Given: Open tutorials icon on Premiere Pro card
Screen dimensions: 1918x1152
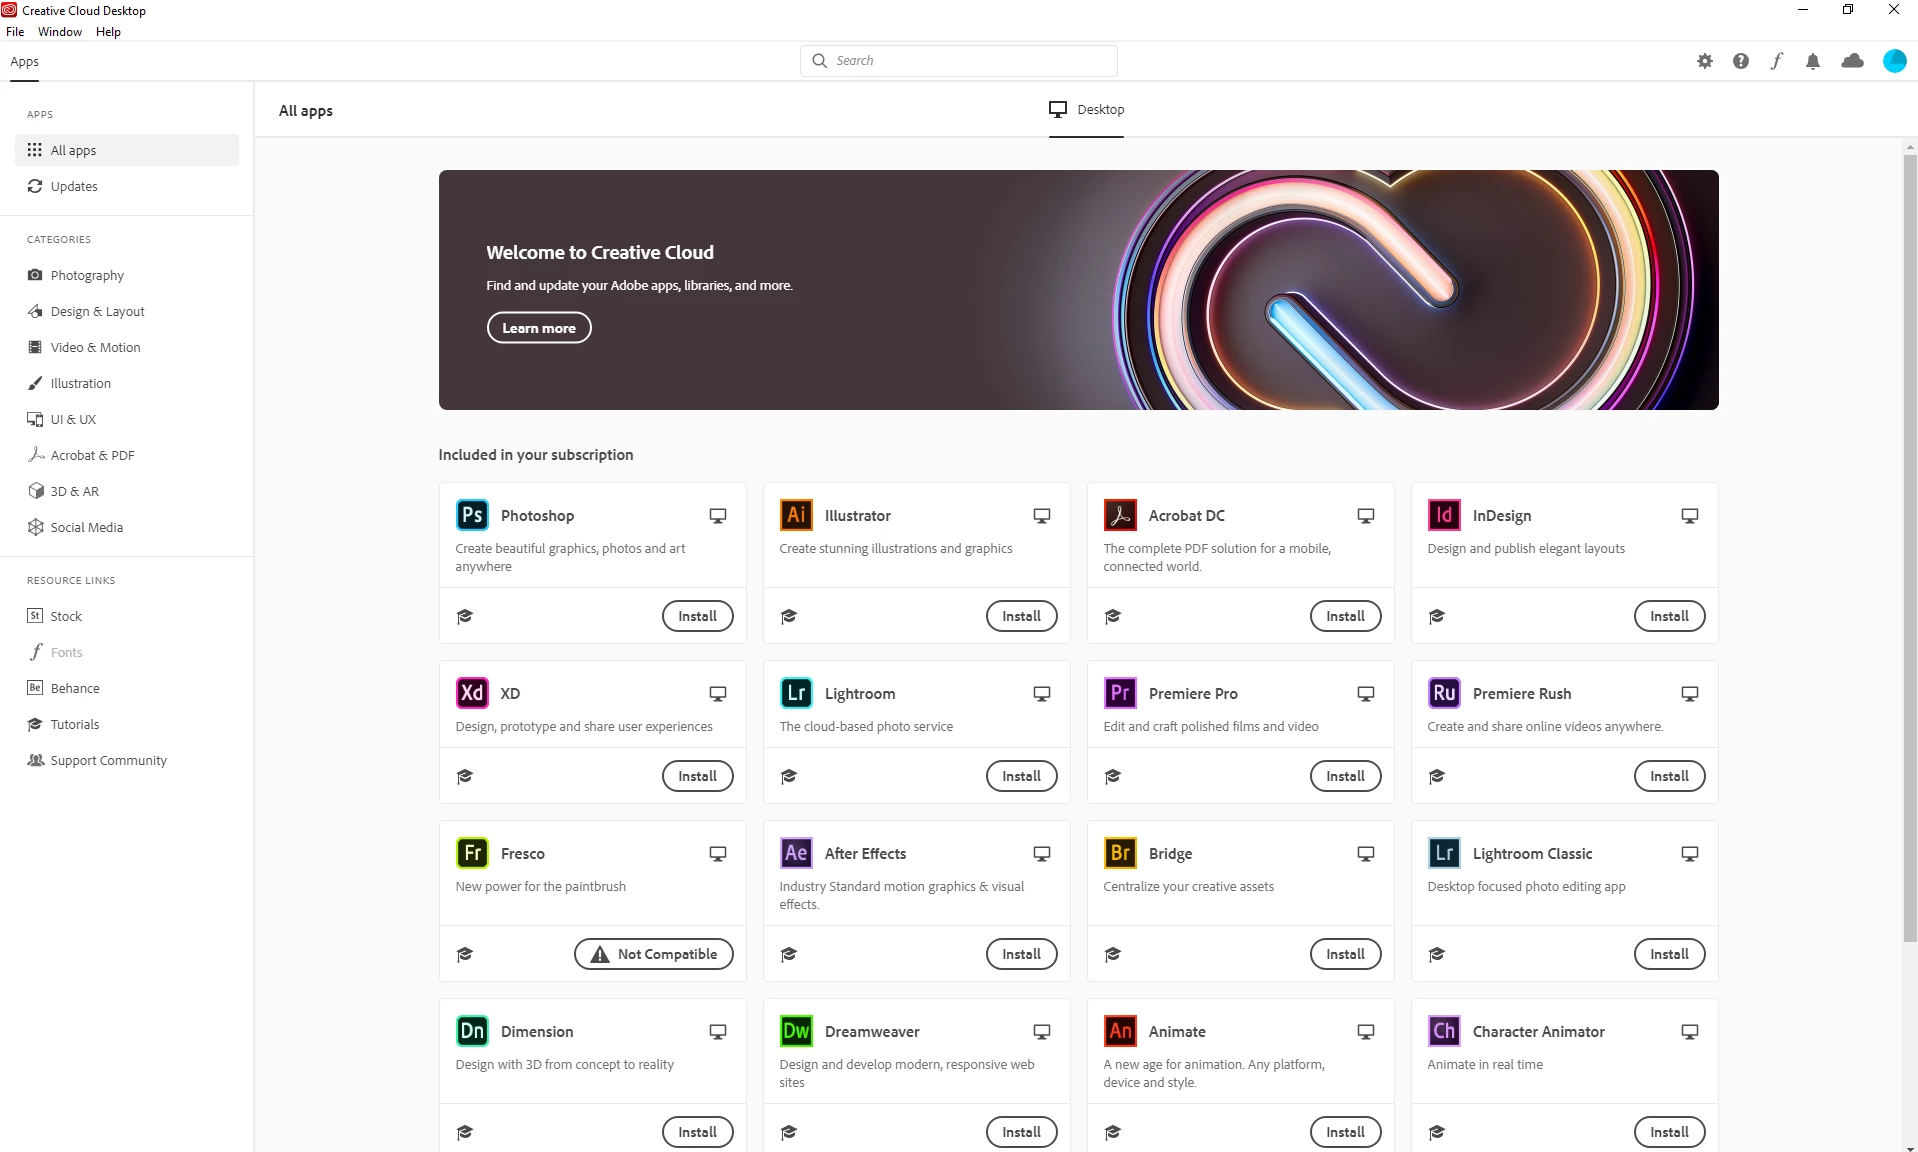Looking at the screenshot, I should [1113, 776].
